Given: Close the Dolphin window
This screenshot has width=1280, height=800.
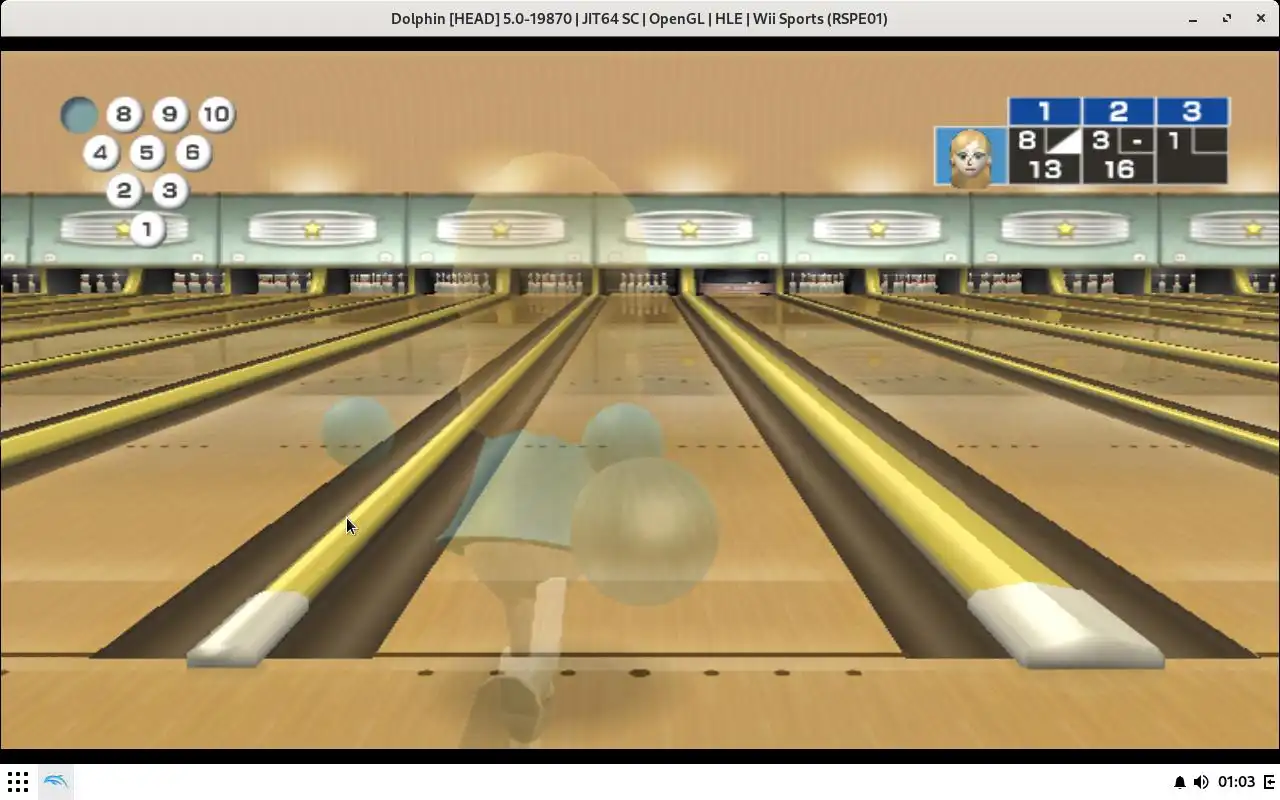Looking at the screenshot, I should pyautogui.click(x=1260, y=18).
